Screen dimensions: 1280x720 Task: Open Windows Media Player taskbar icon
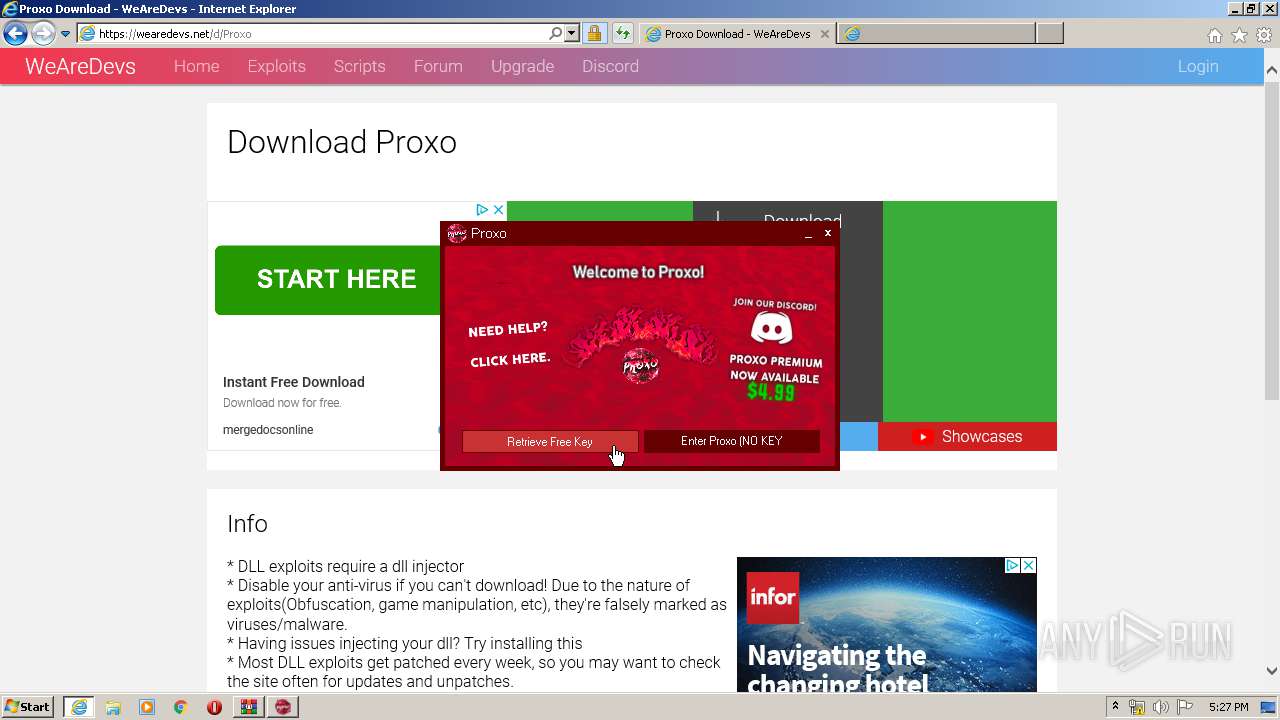(147, 707)
